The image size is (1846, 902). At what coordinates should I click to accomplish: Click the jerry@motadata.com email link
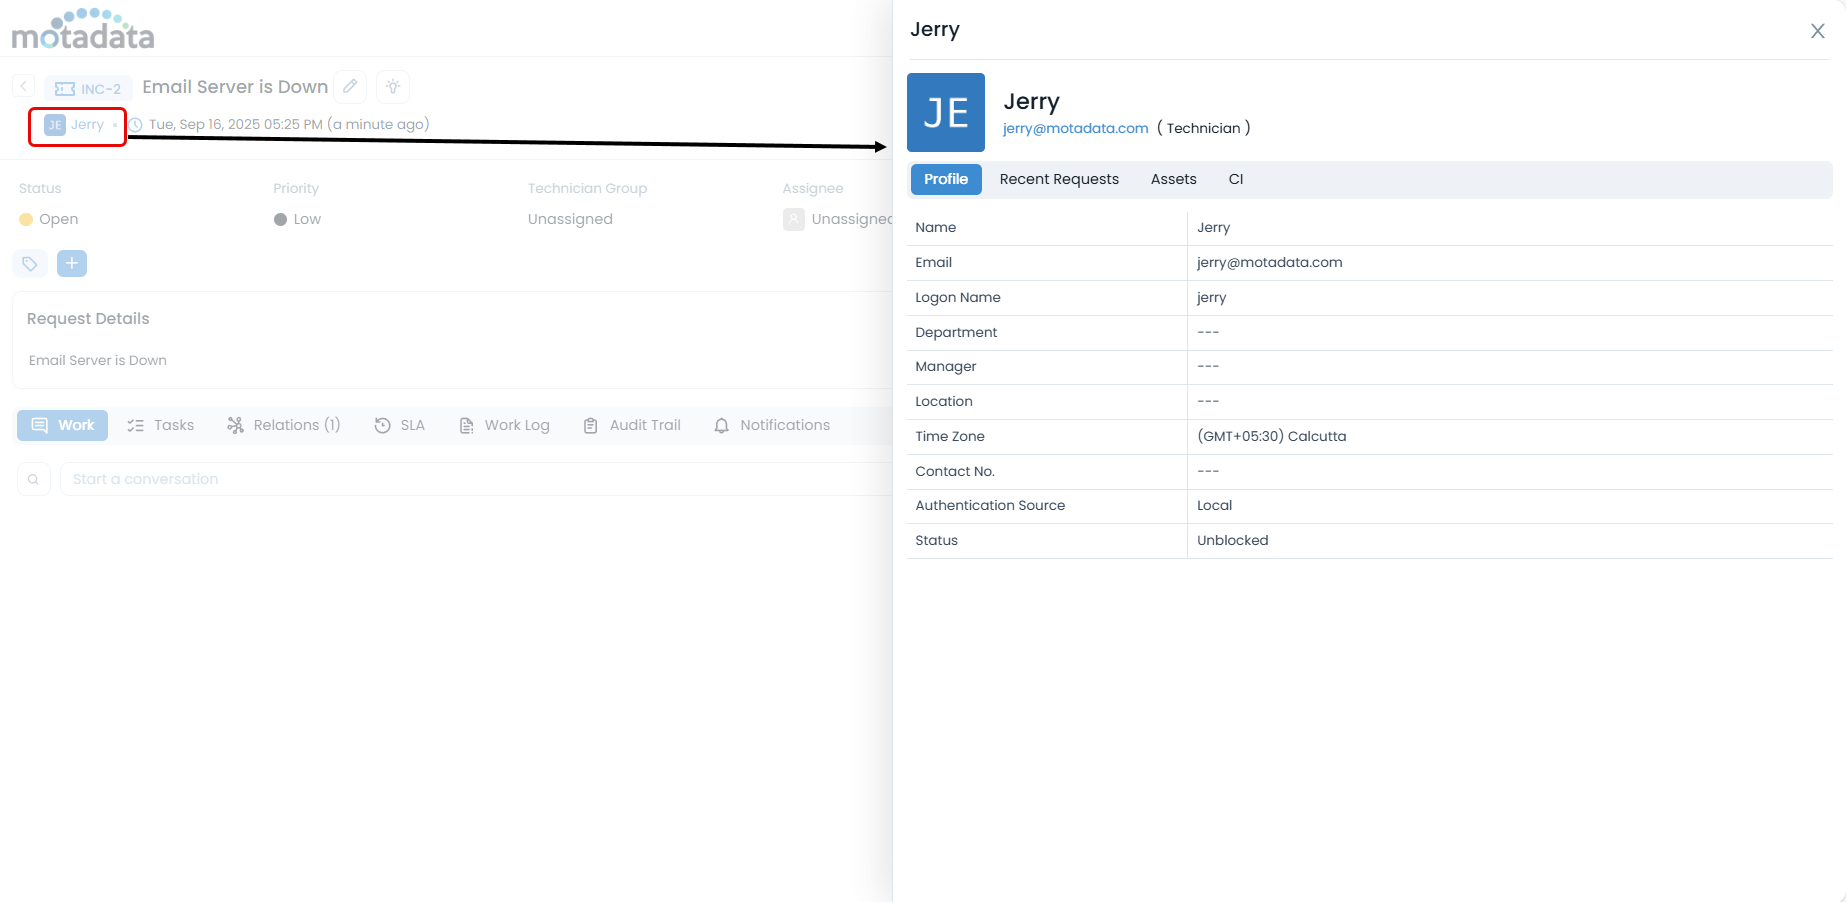pos(1075,129)
